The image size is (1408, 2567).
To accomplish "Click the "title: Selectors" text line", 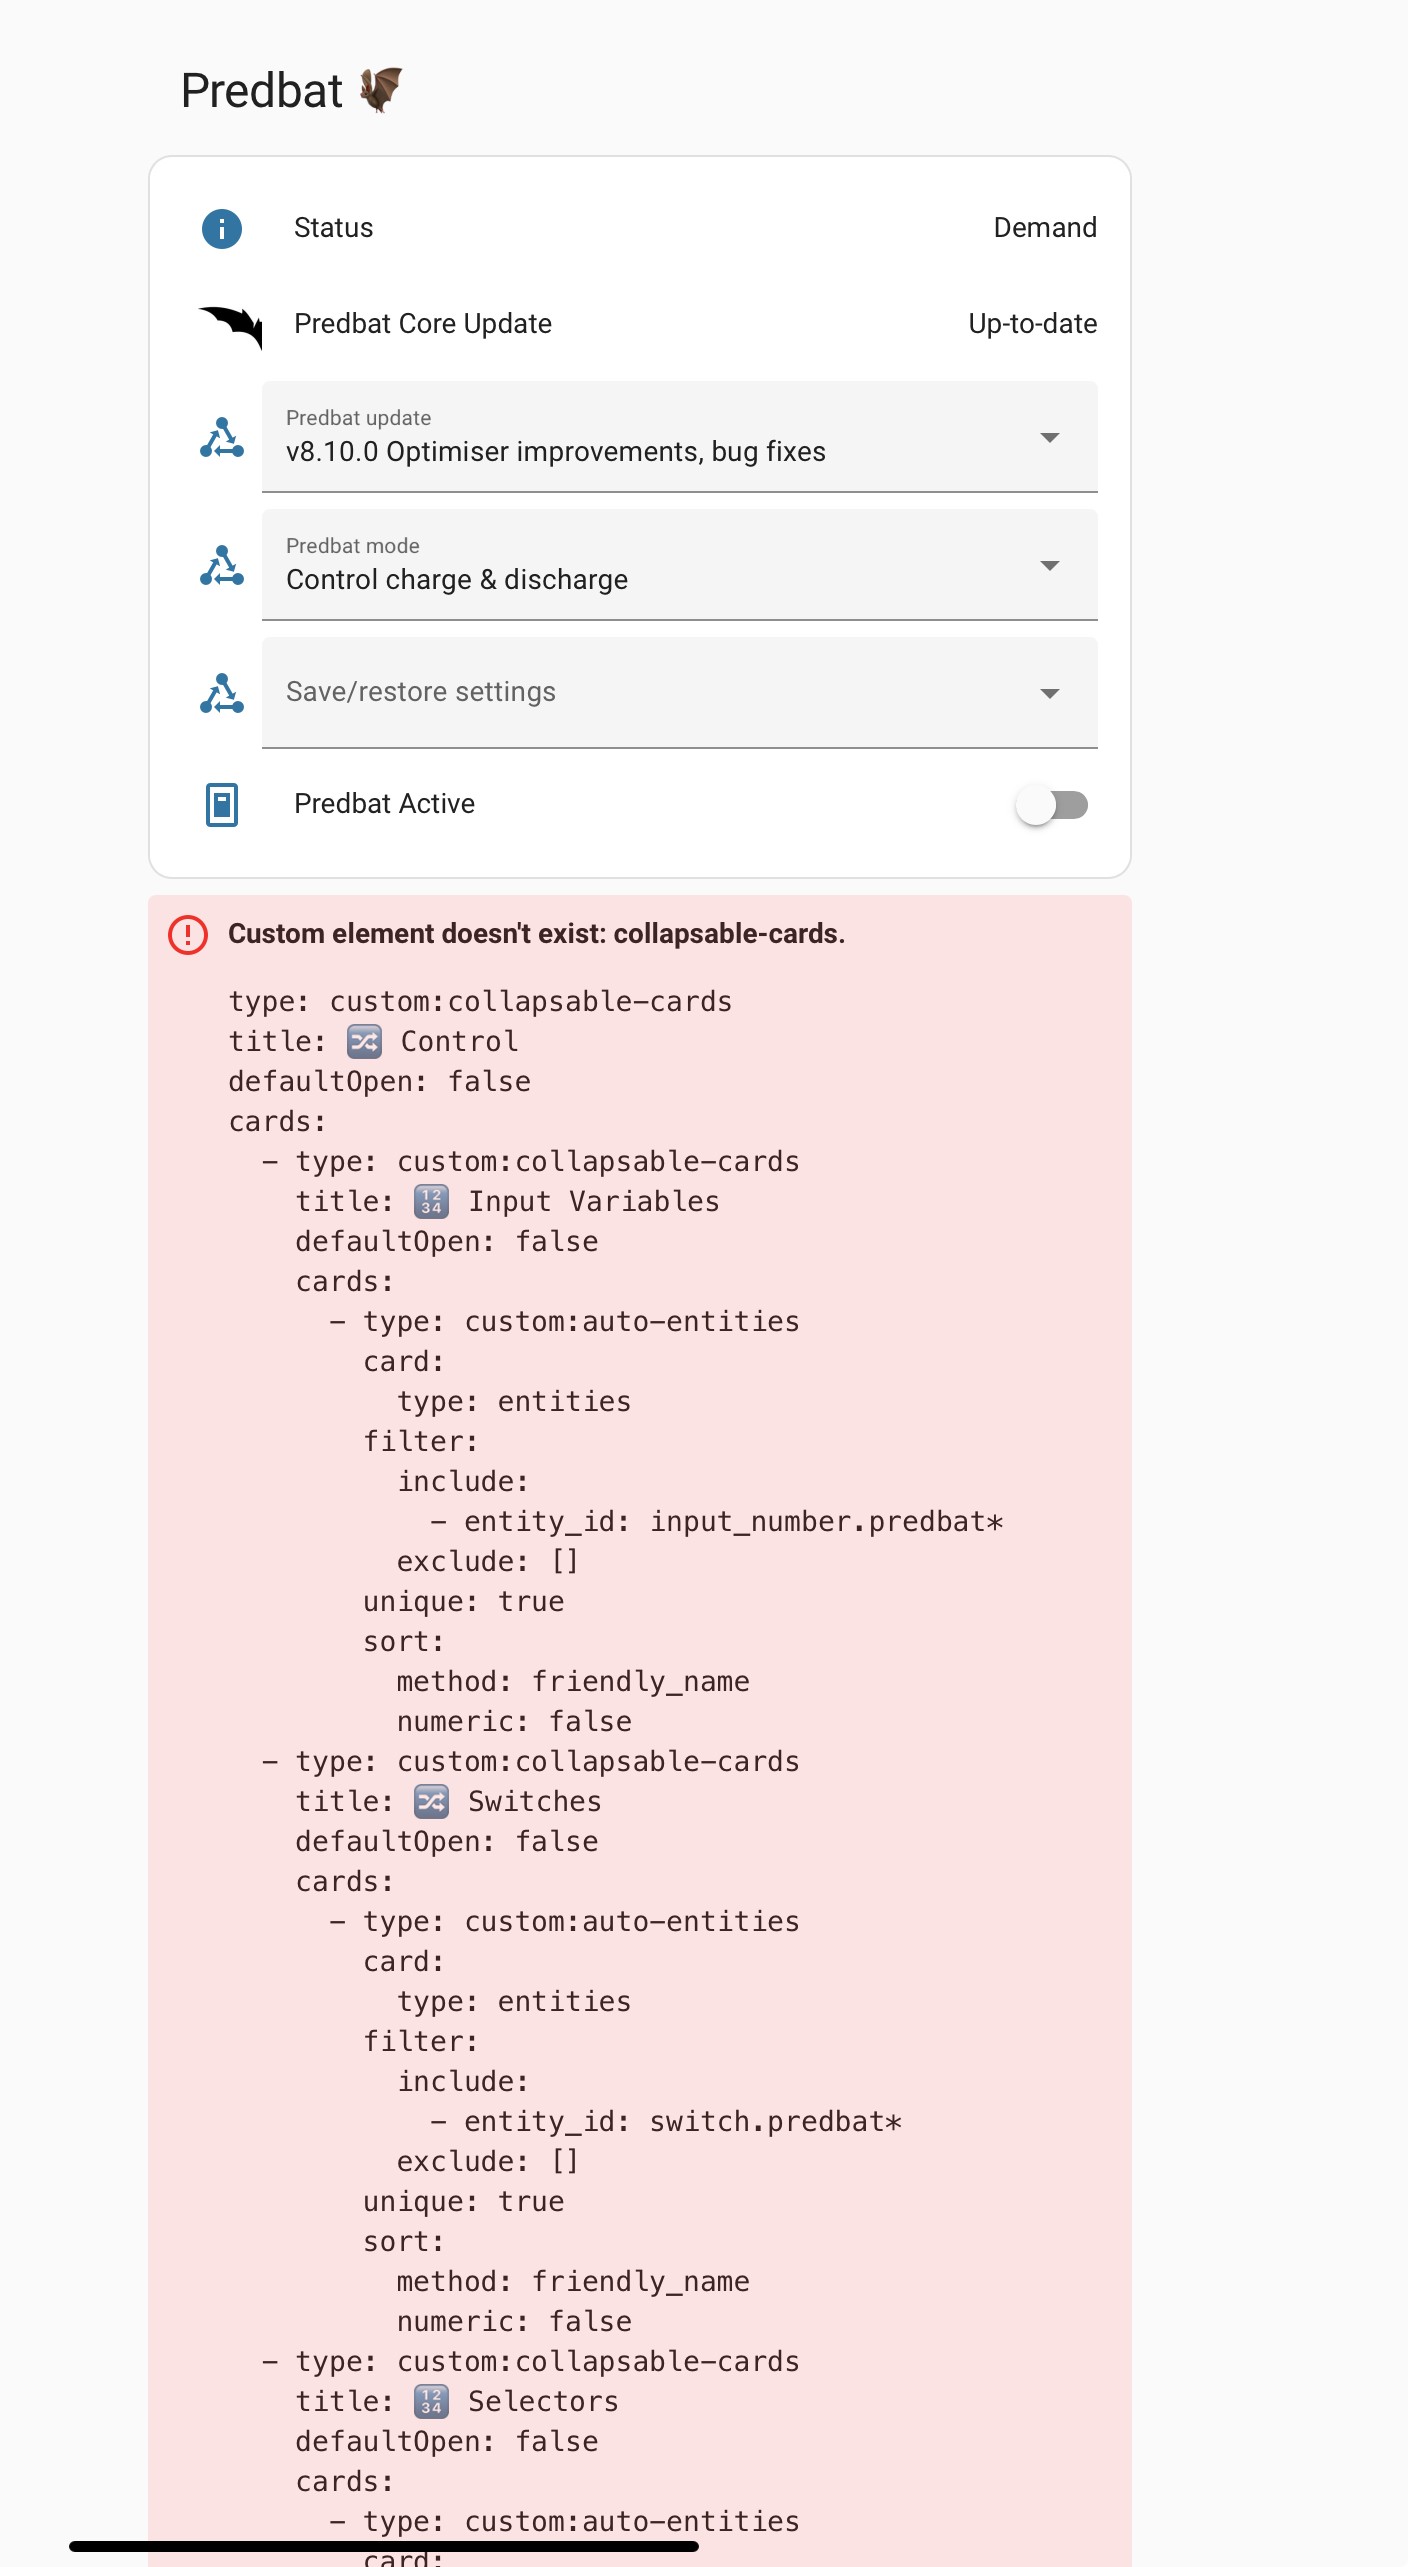I will tap(457, 2402).
